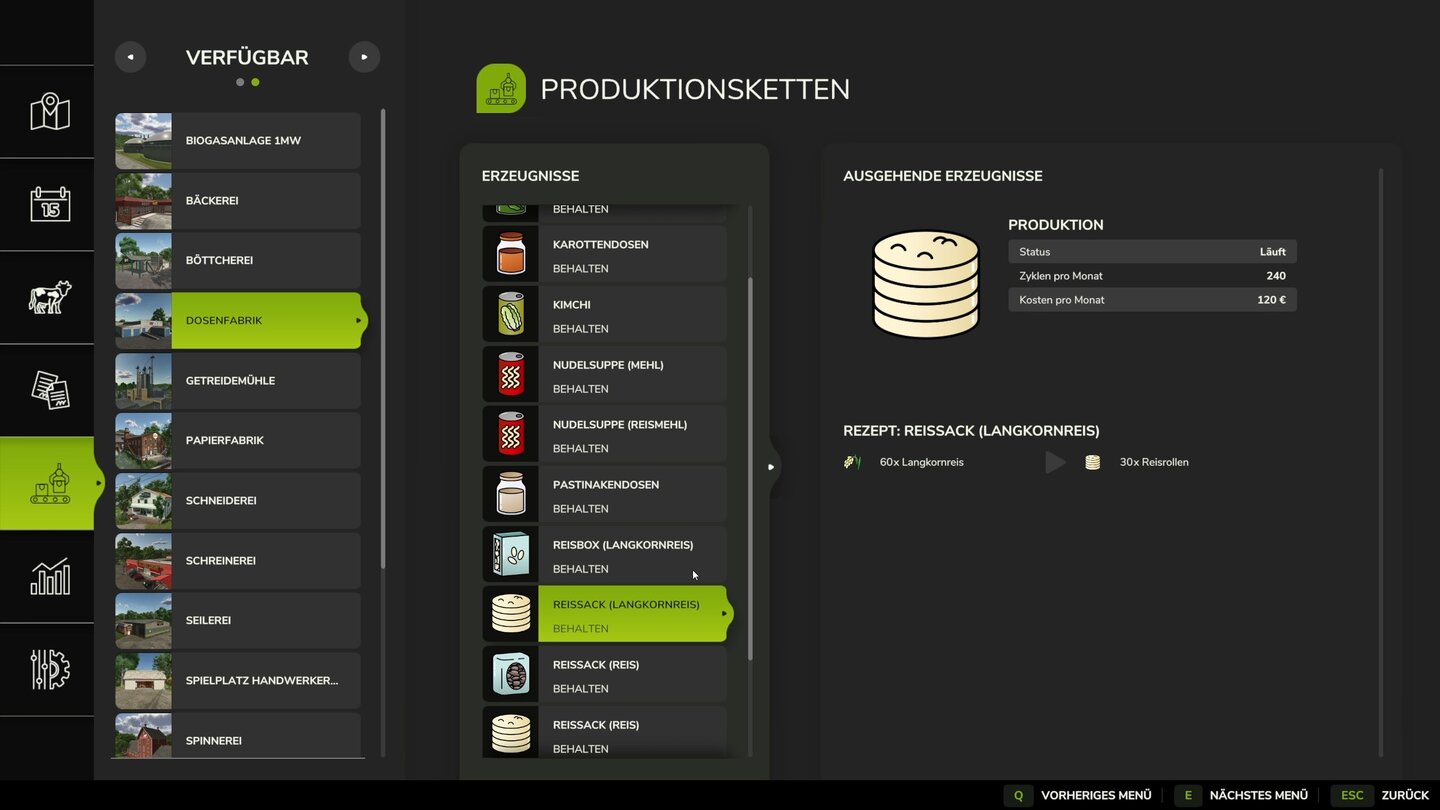Click ESC Zurück button
Image resolution: width=1440 pixels, height=810 pixels.
[x=1379, y=795]
